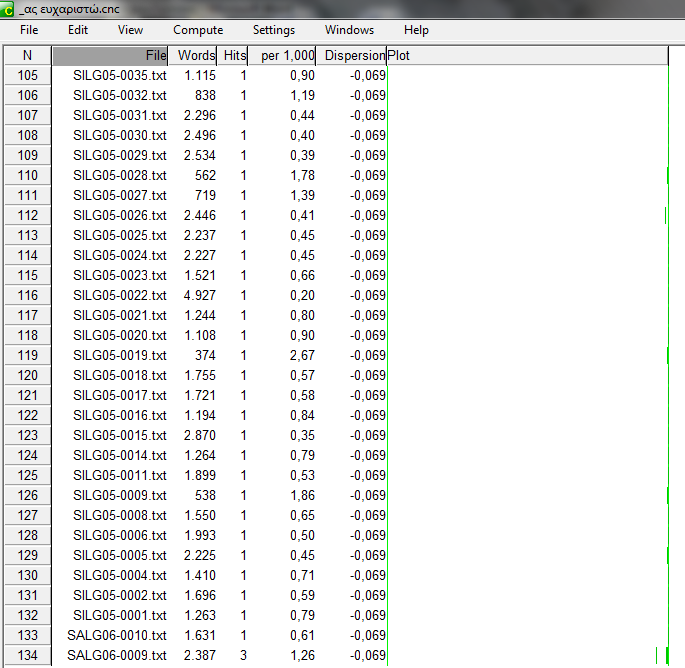Select file SILG05-0026.txt

tap(120, 216)
